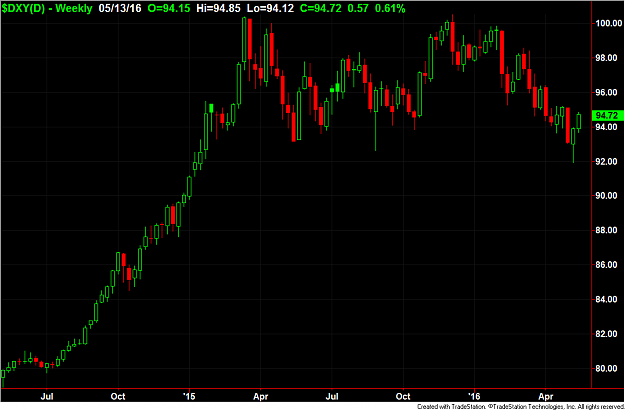
Task: Click the 80.00 price axis label
Action: pyautogui.click(x=607, y=368)
